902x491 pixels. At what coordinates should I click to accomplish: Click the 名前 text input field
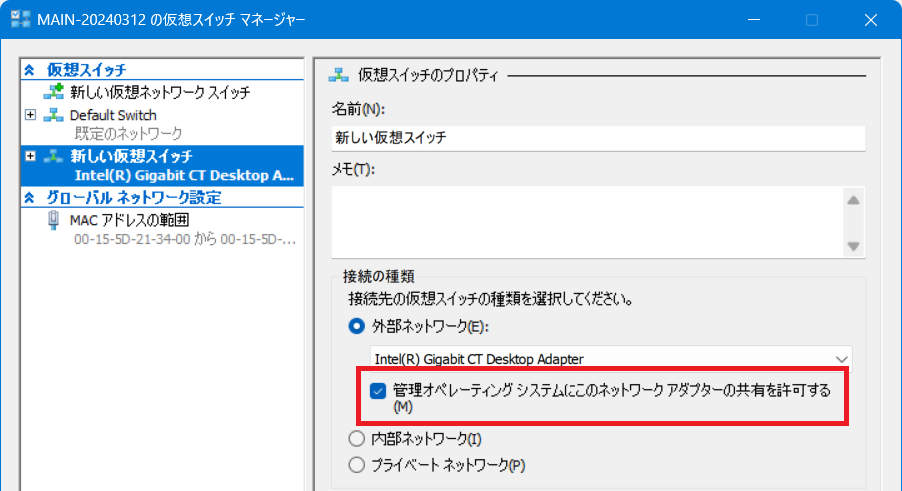click(593, 137)
